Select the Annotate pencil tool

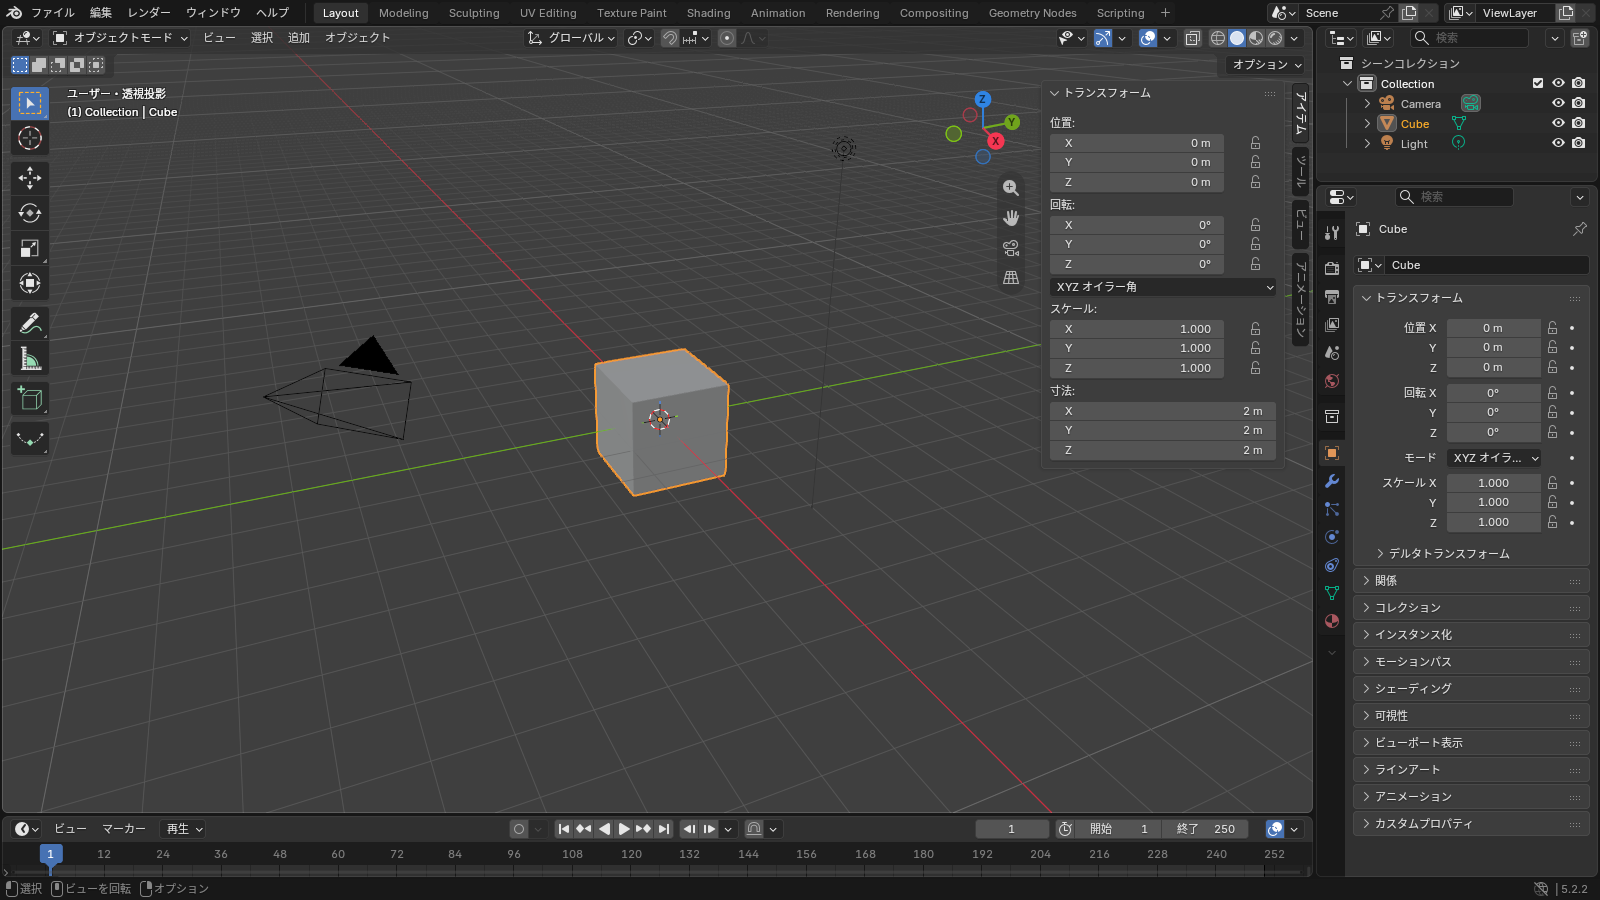pyautogui.click(x=30, y=324)
